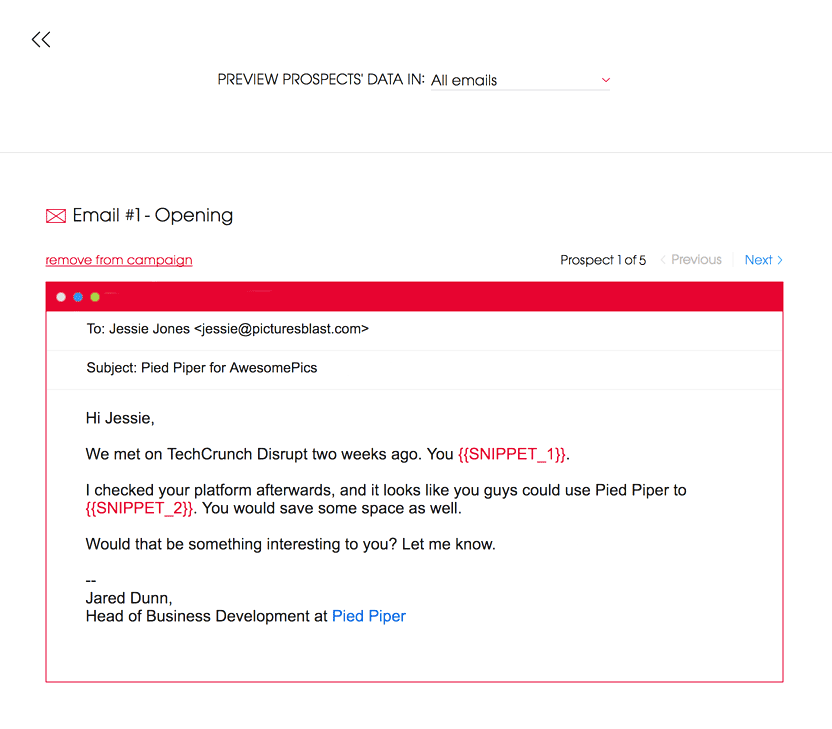
Task: Click the remove from campaign link
Action: tap(119, 260)
